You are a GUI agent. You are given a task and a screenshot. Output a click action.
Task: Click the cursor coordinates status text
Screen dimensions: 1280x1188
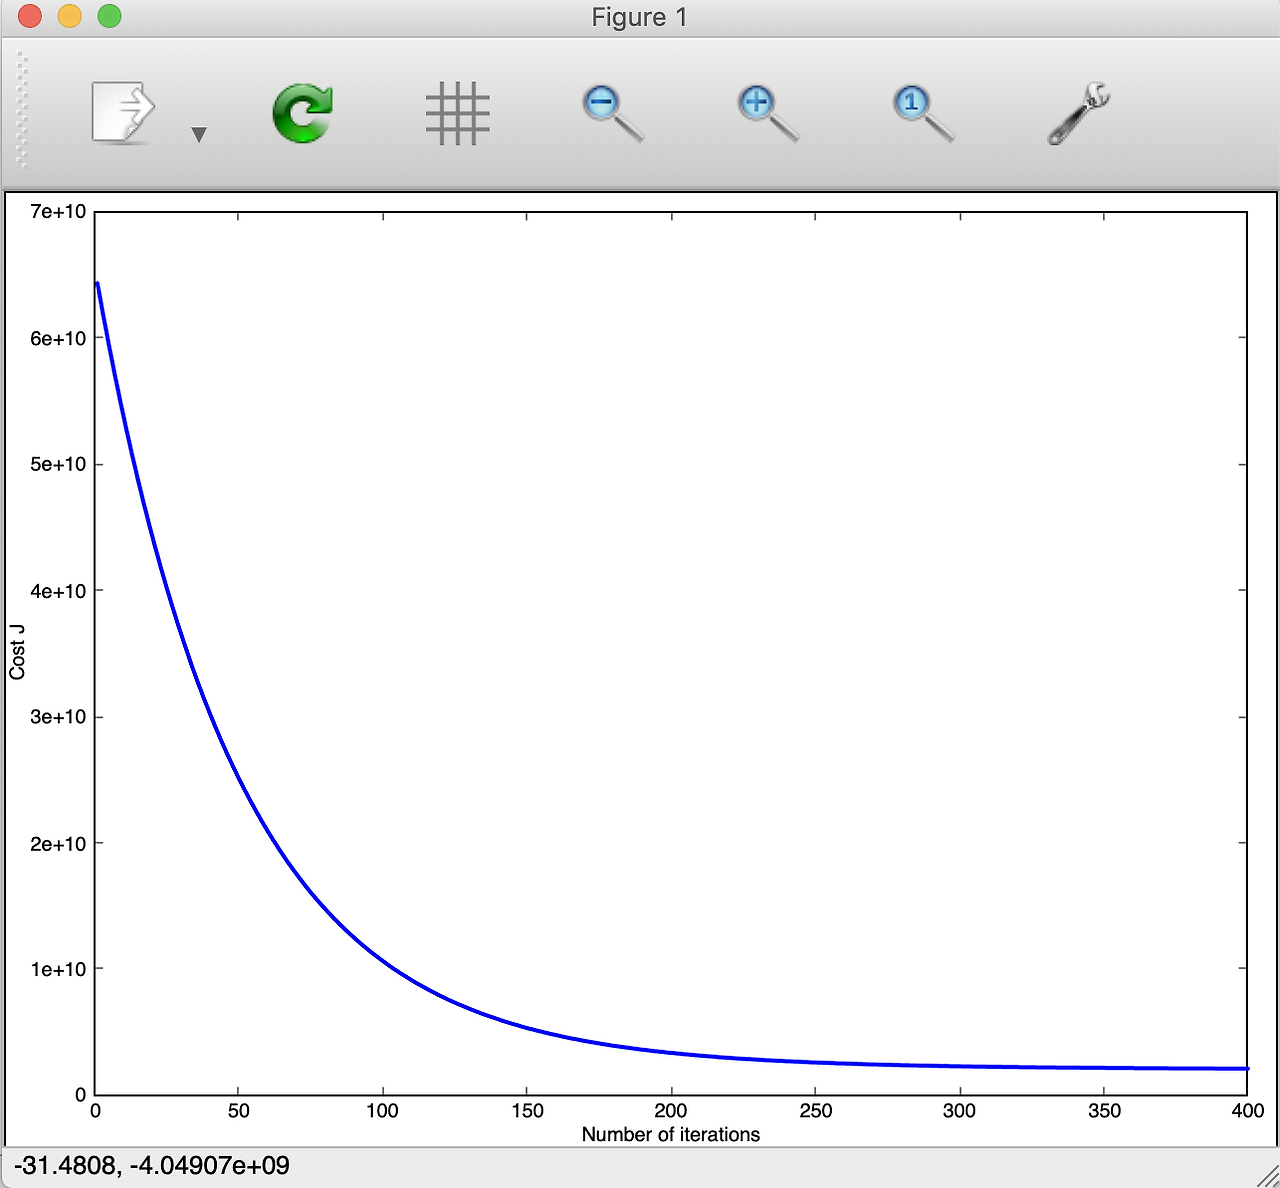(151, 1166)
